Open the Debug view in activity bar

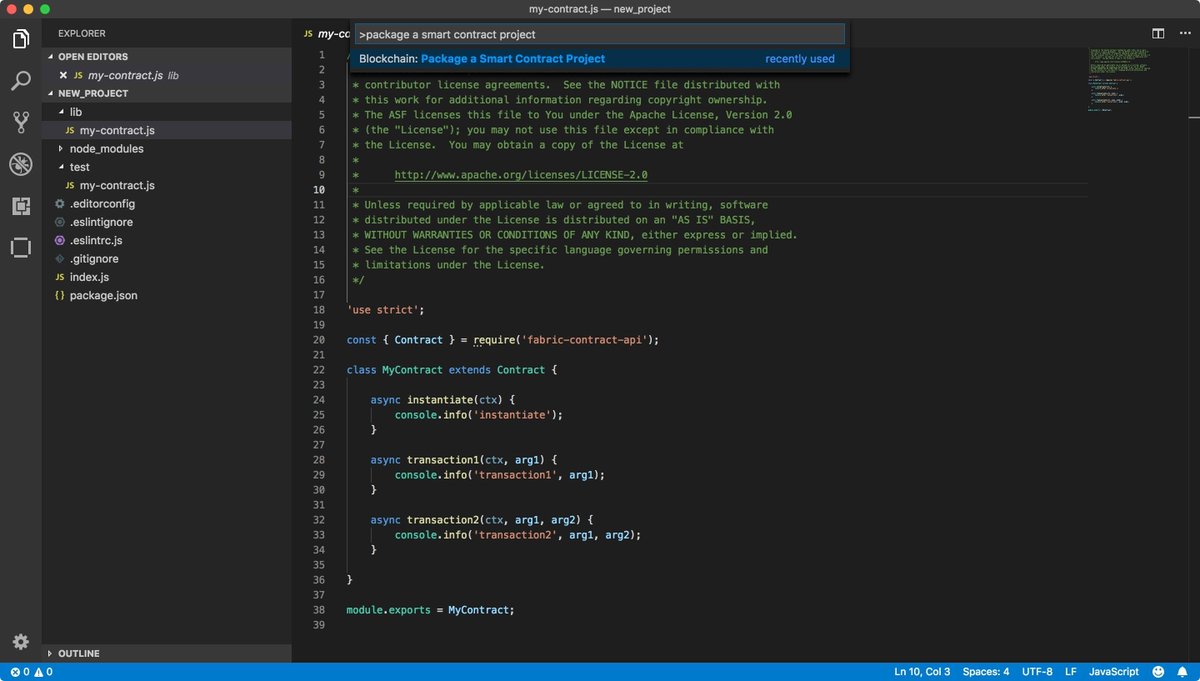[x=20, y=164]
